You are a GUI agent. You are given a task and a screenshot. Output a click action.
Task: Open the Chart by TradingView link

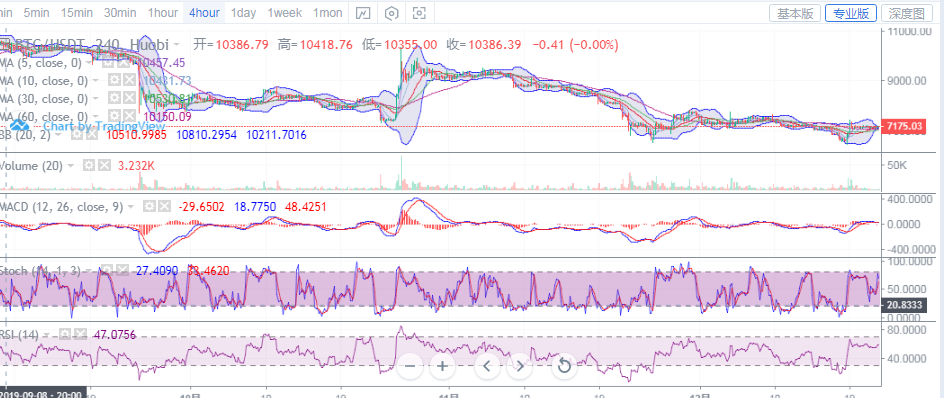point(104,126)
